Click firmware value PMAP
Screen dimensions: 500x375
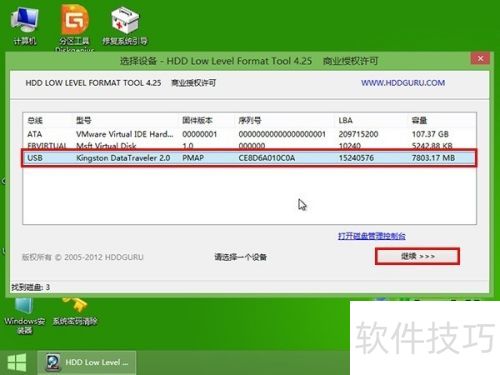point(193,158)
